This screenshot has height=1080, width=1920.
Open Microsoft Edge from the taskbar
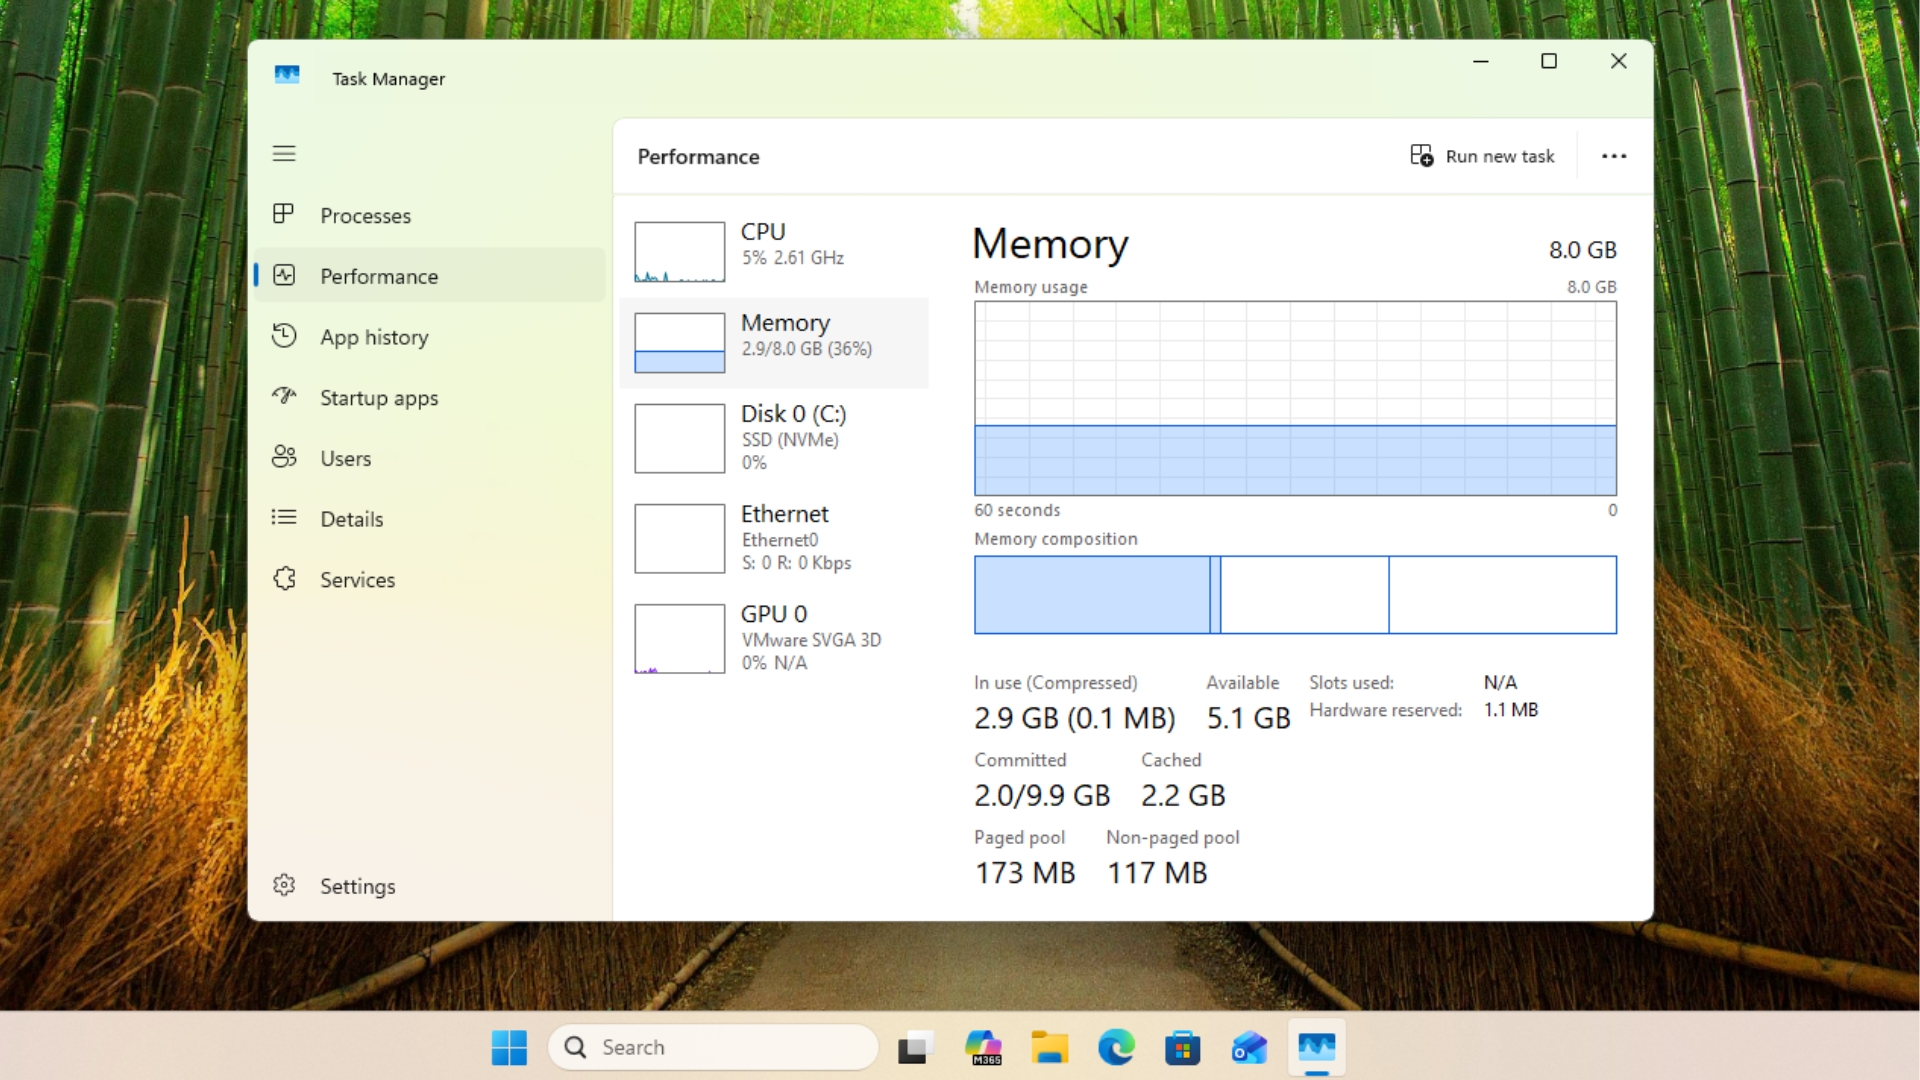(1116, 1047)
